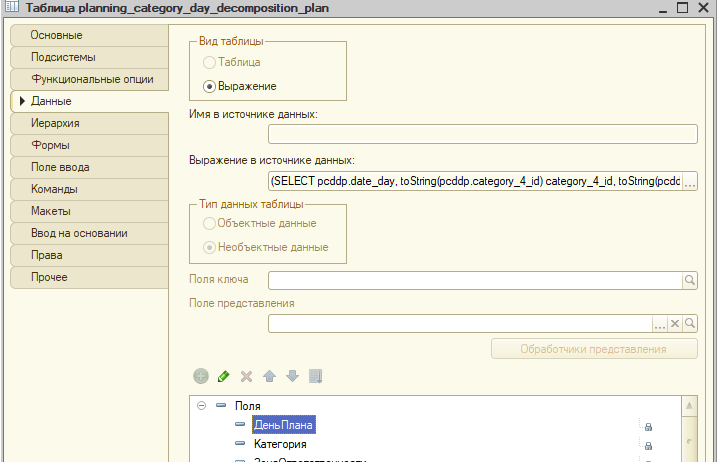The height and width of the screenshot is (462, 717).
Task: Select Необъектные данные radio option
Action: coord(209,247)
